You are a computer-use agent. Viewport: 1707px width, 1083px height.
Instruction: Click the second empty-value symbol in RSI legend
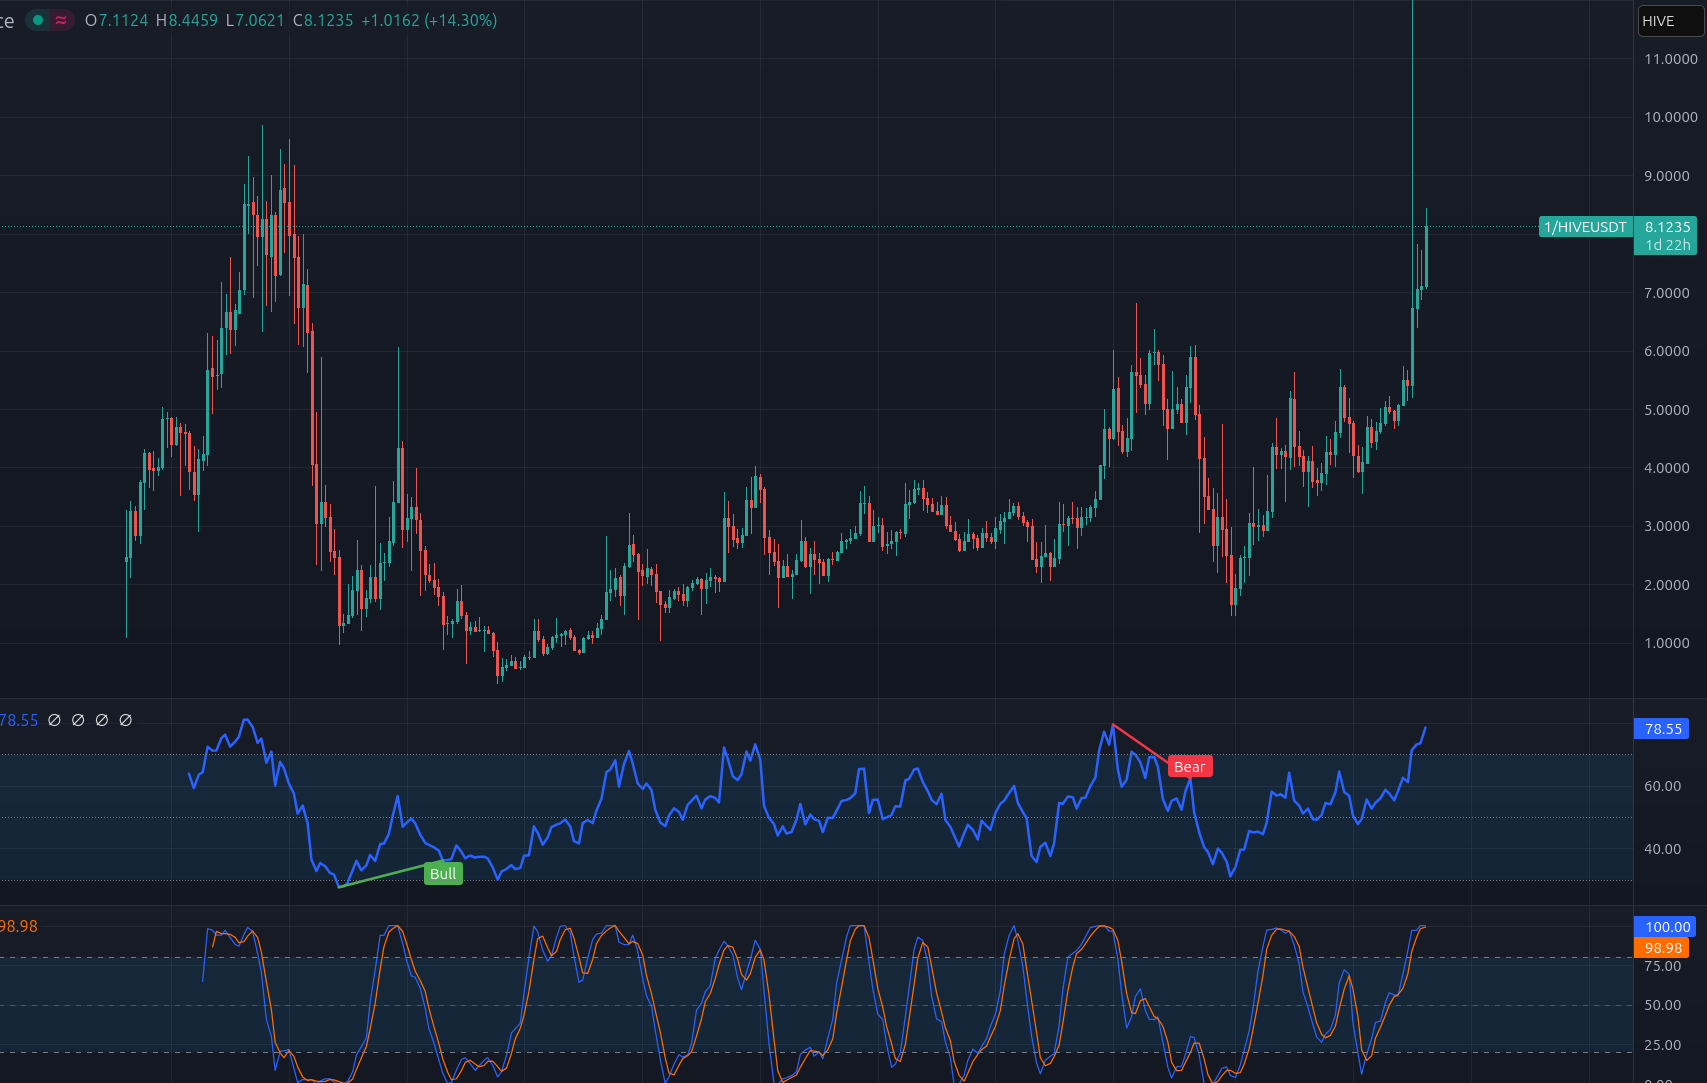pyautogui.click(x=78, y=720)
